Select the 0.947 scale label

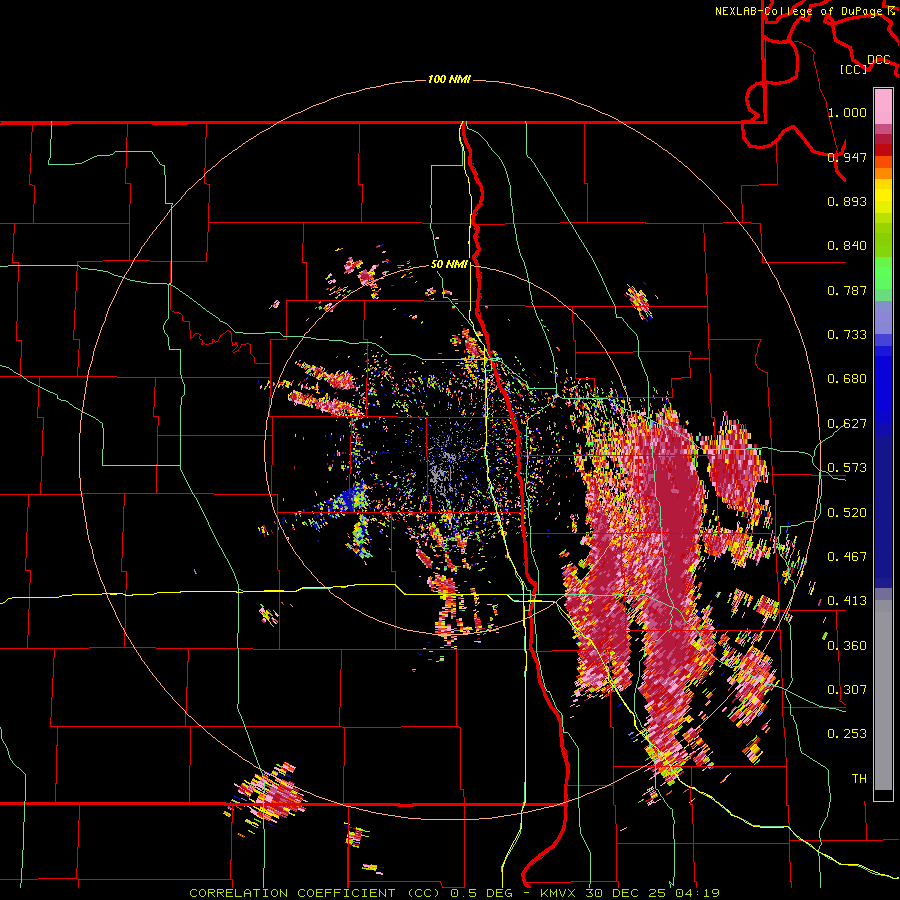coord(847,157)
